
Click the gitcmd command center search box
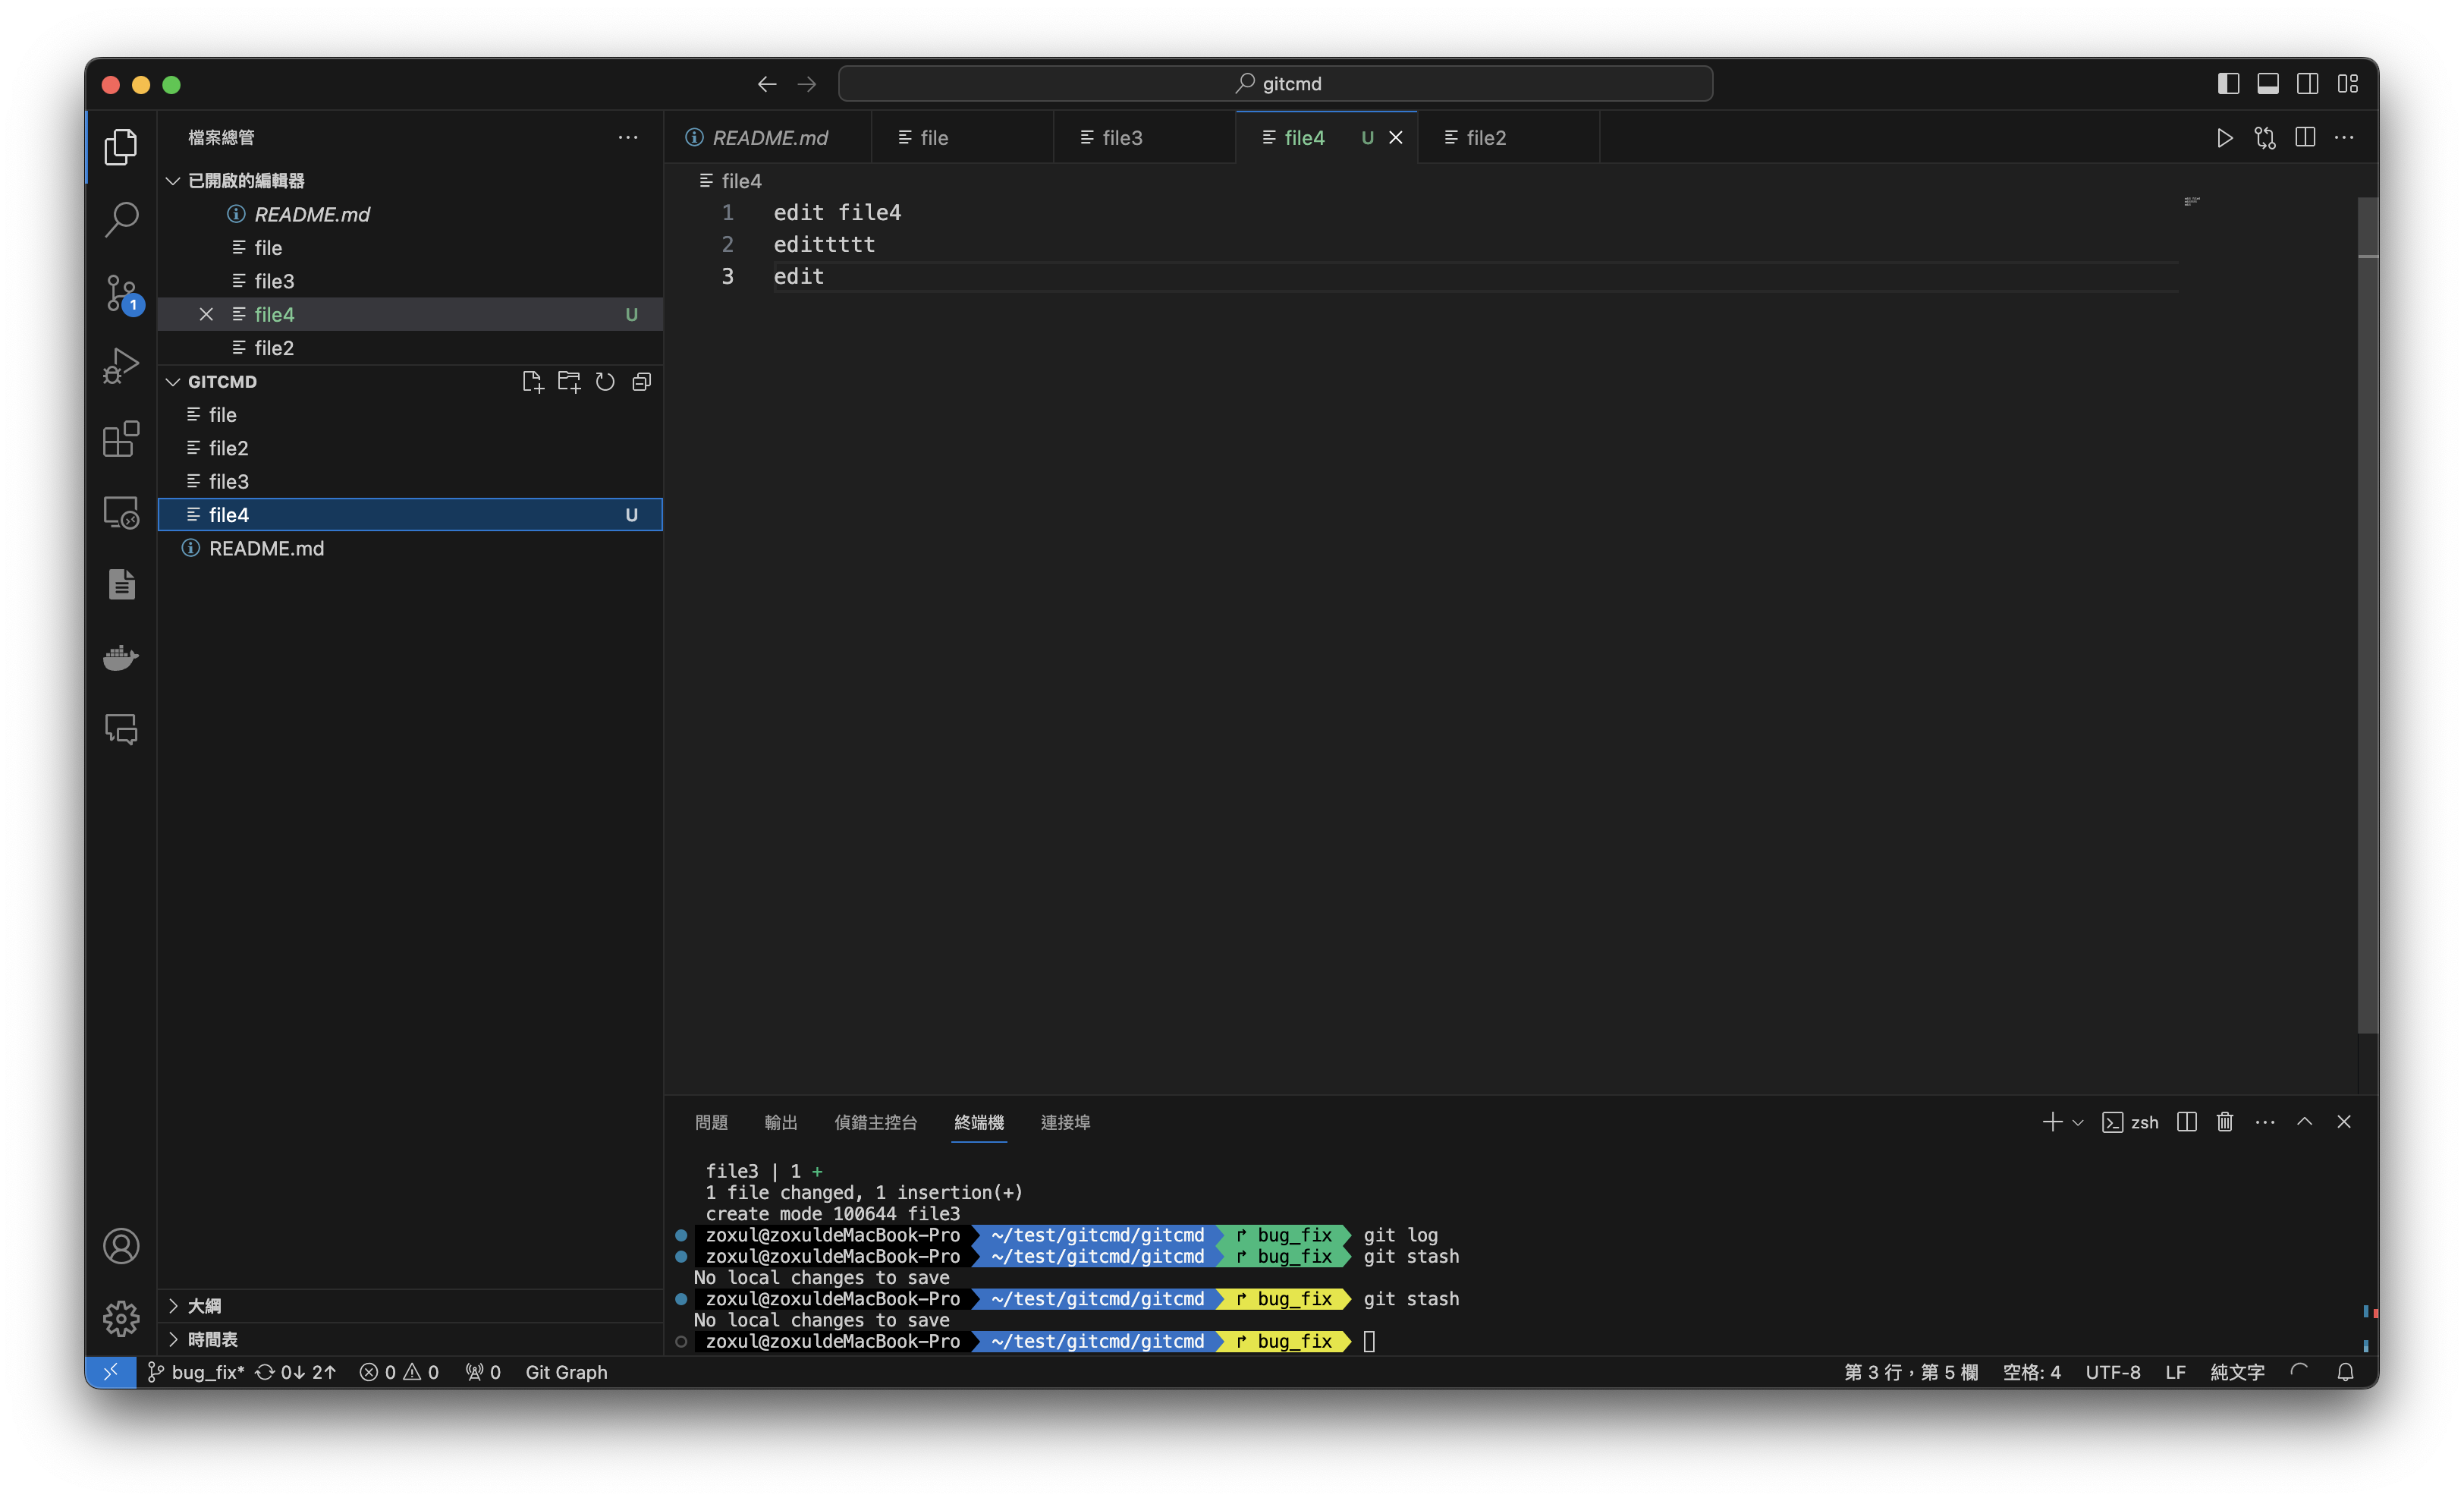[x=1275, y=84]
